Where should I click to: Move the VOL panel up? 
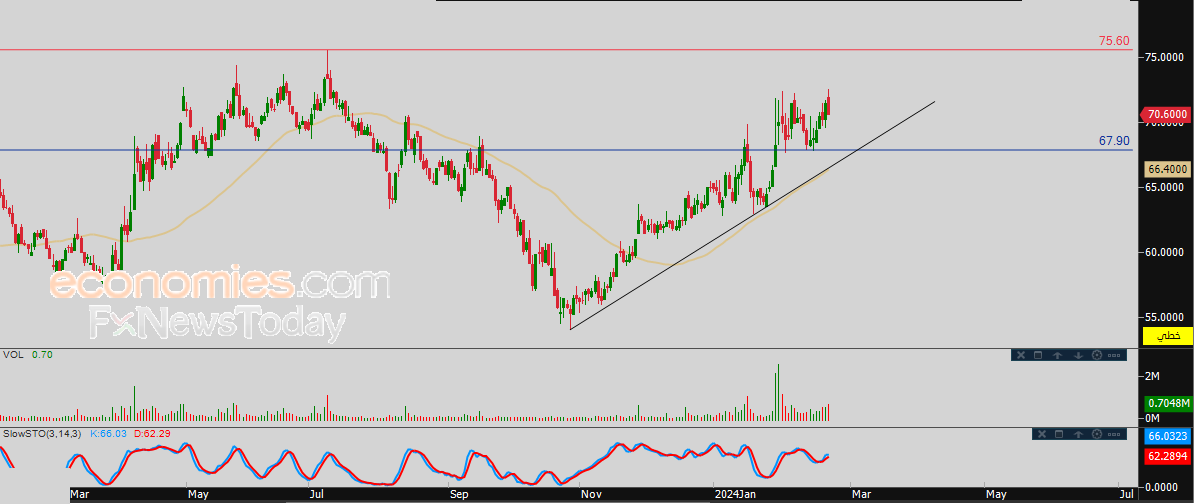click(x=1058, y=355)
